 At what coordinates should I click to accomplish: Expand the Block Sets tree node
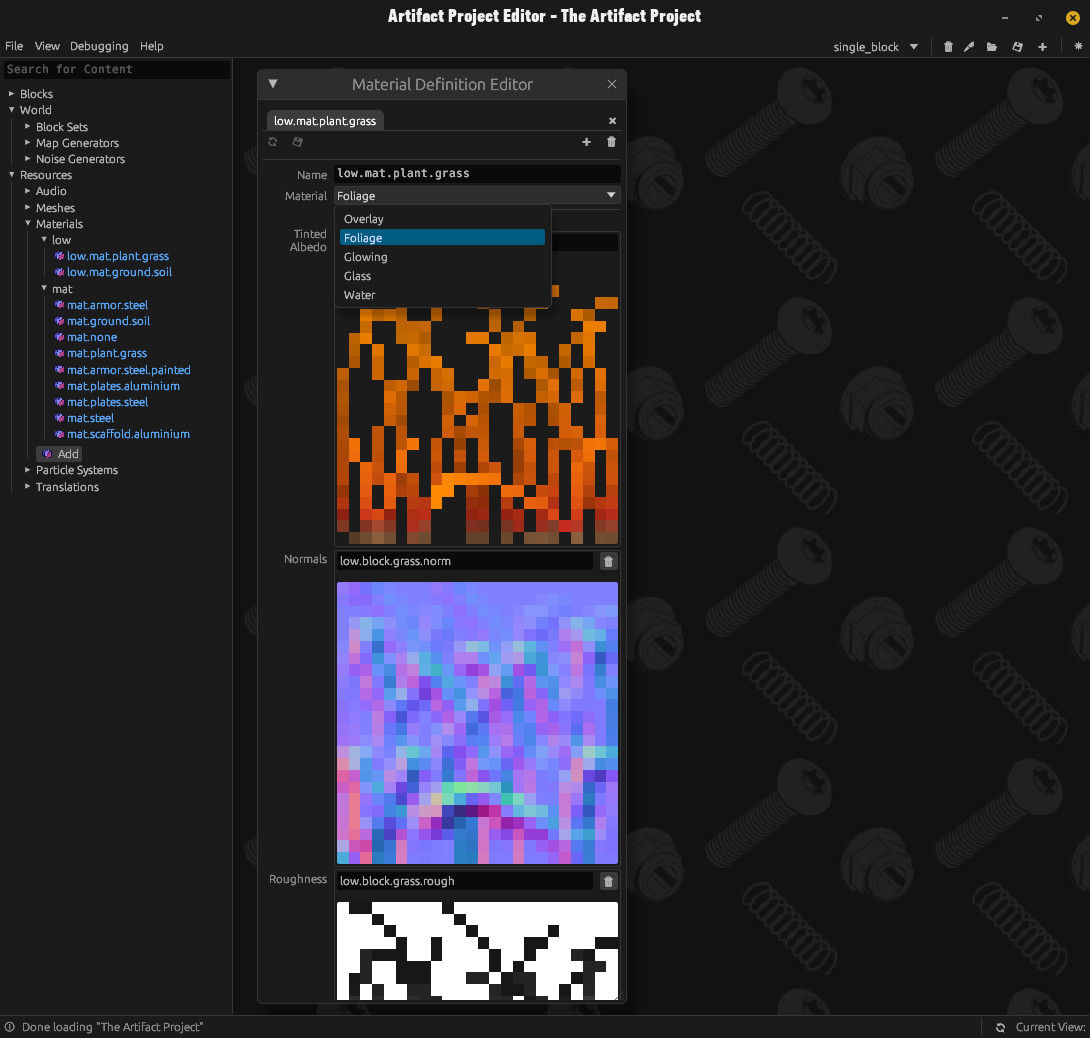[x=28, y=127]
